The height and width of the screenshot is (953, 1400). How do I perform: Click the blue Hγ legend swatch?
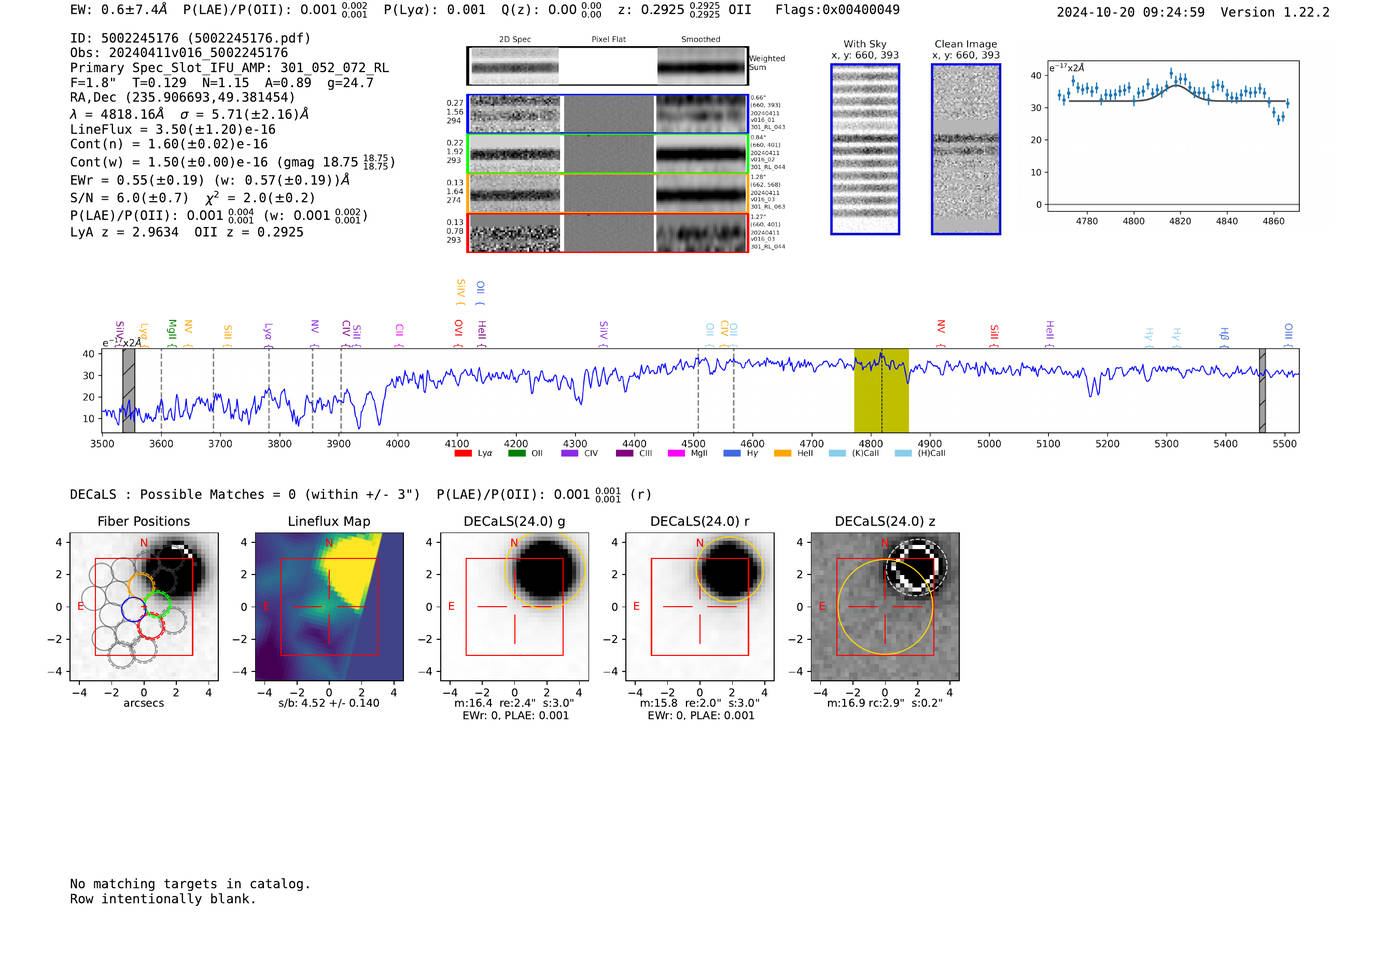pyautogui.click(x=732, y=454)
